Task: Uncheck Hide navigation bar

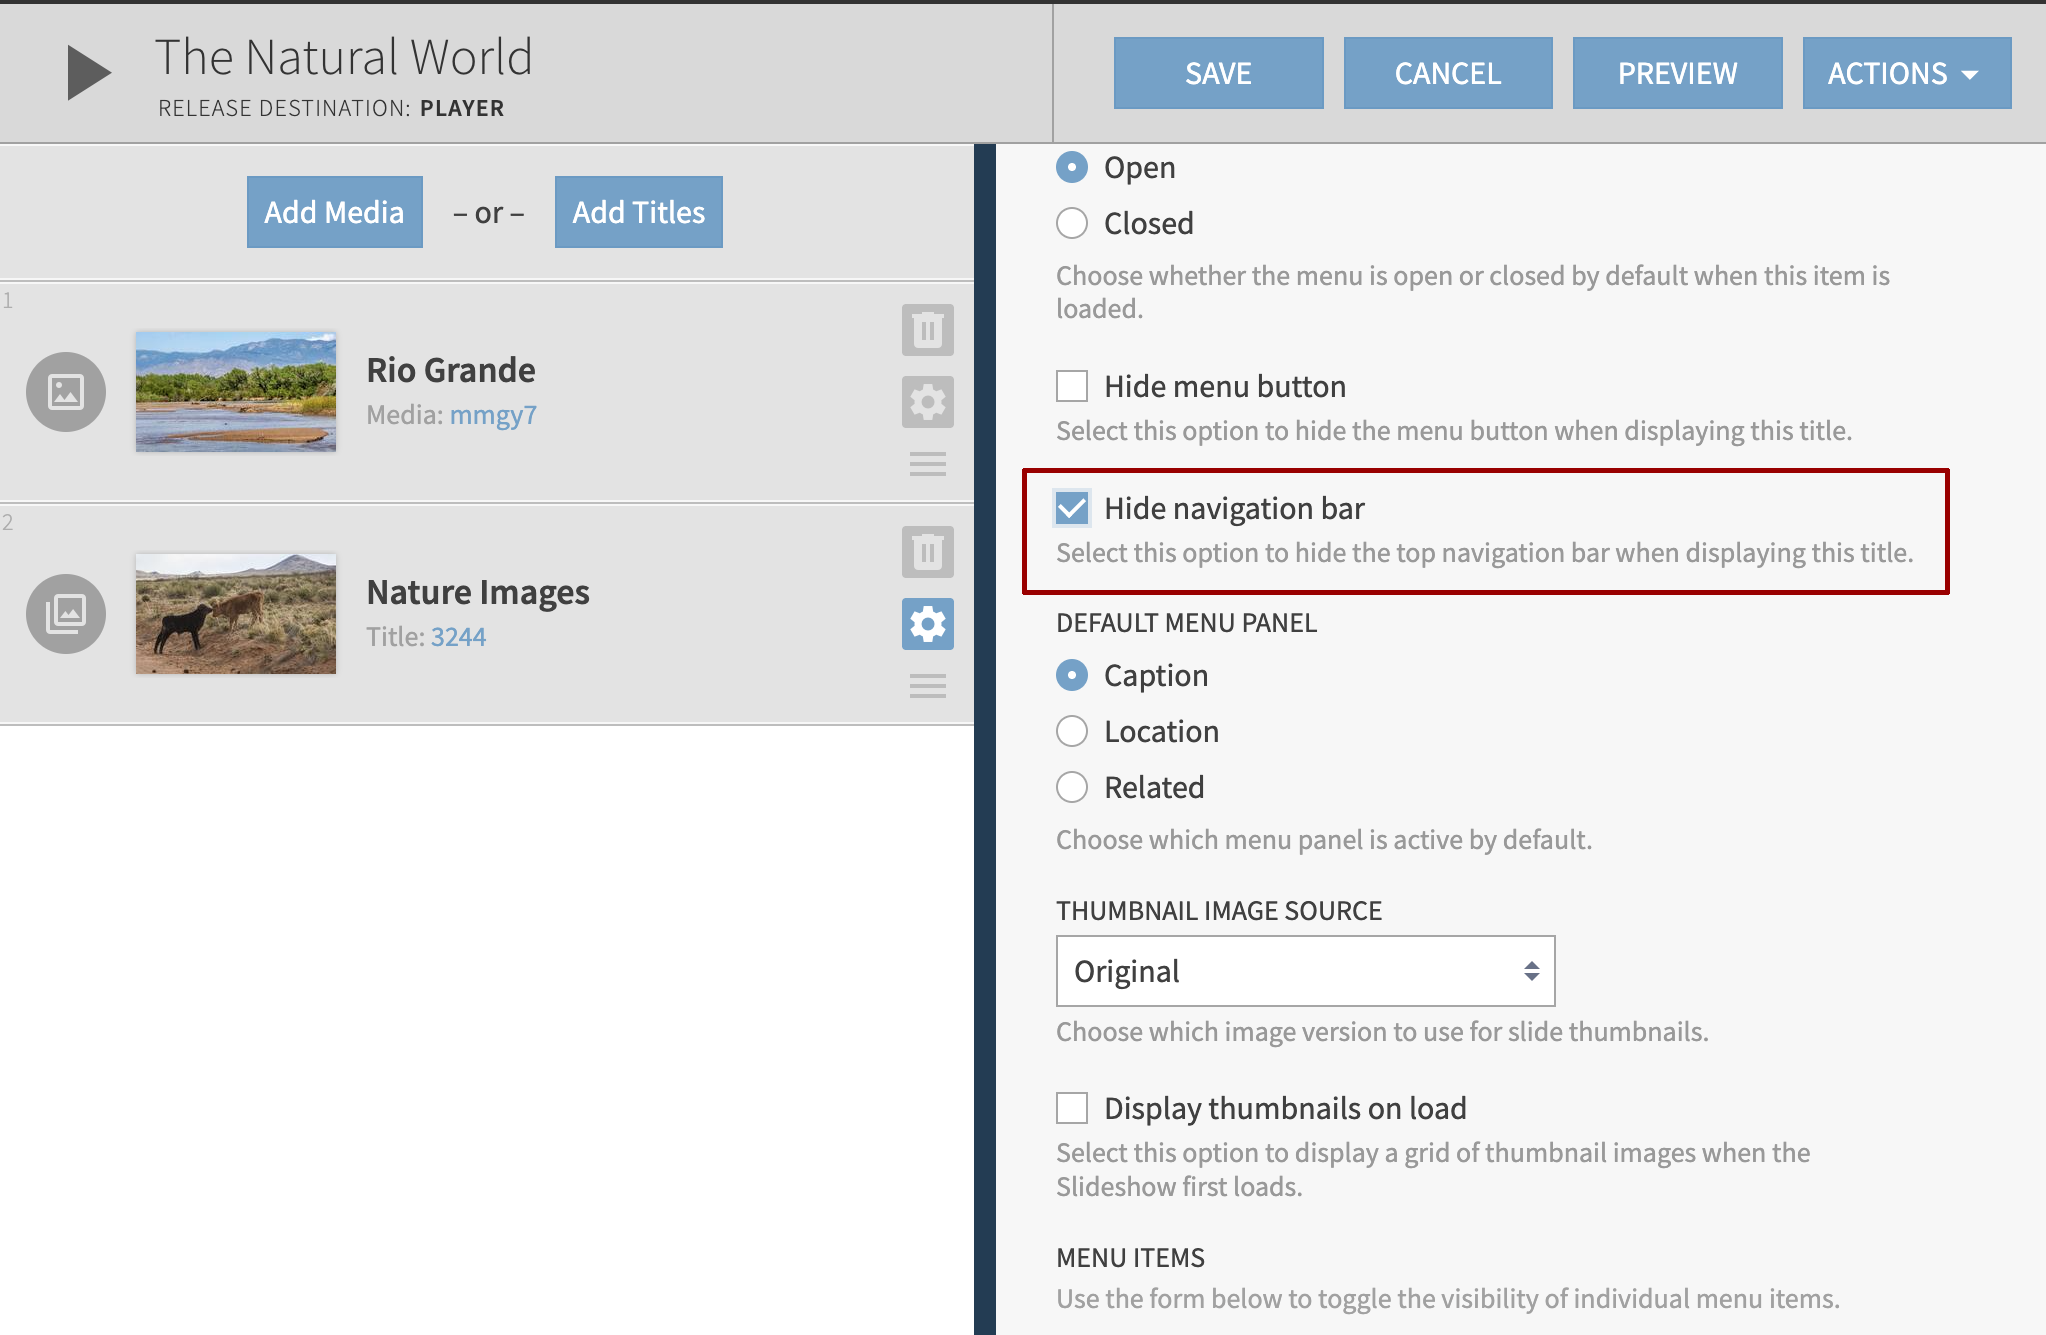Action: point(1072,508)
